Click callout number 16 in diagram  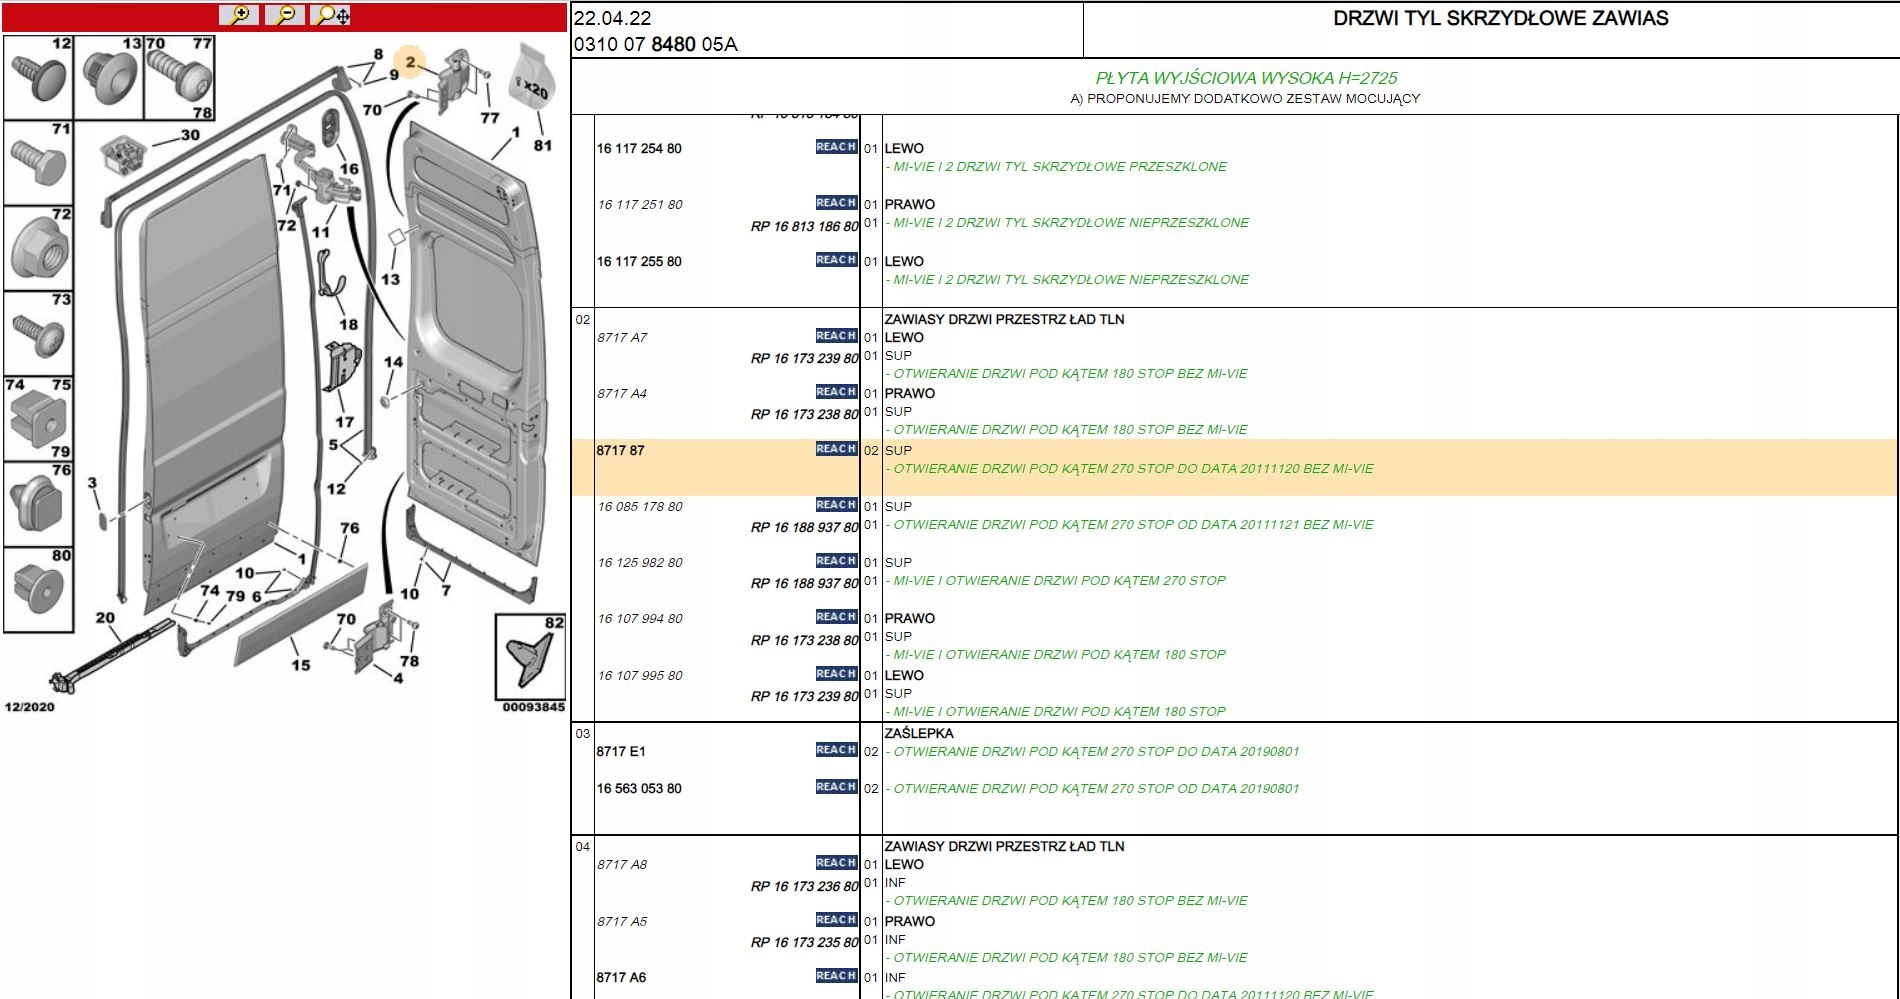(x=348, y=169)
